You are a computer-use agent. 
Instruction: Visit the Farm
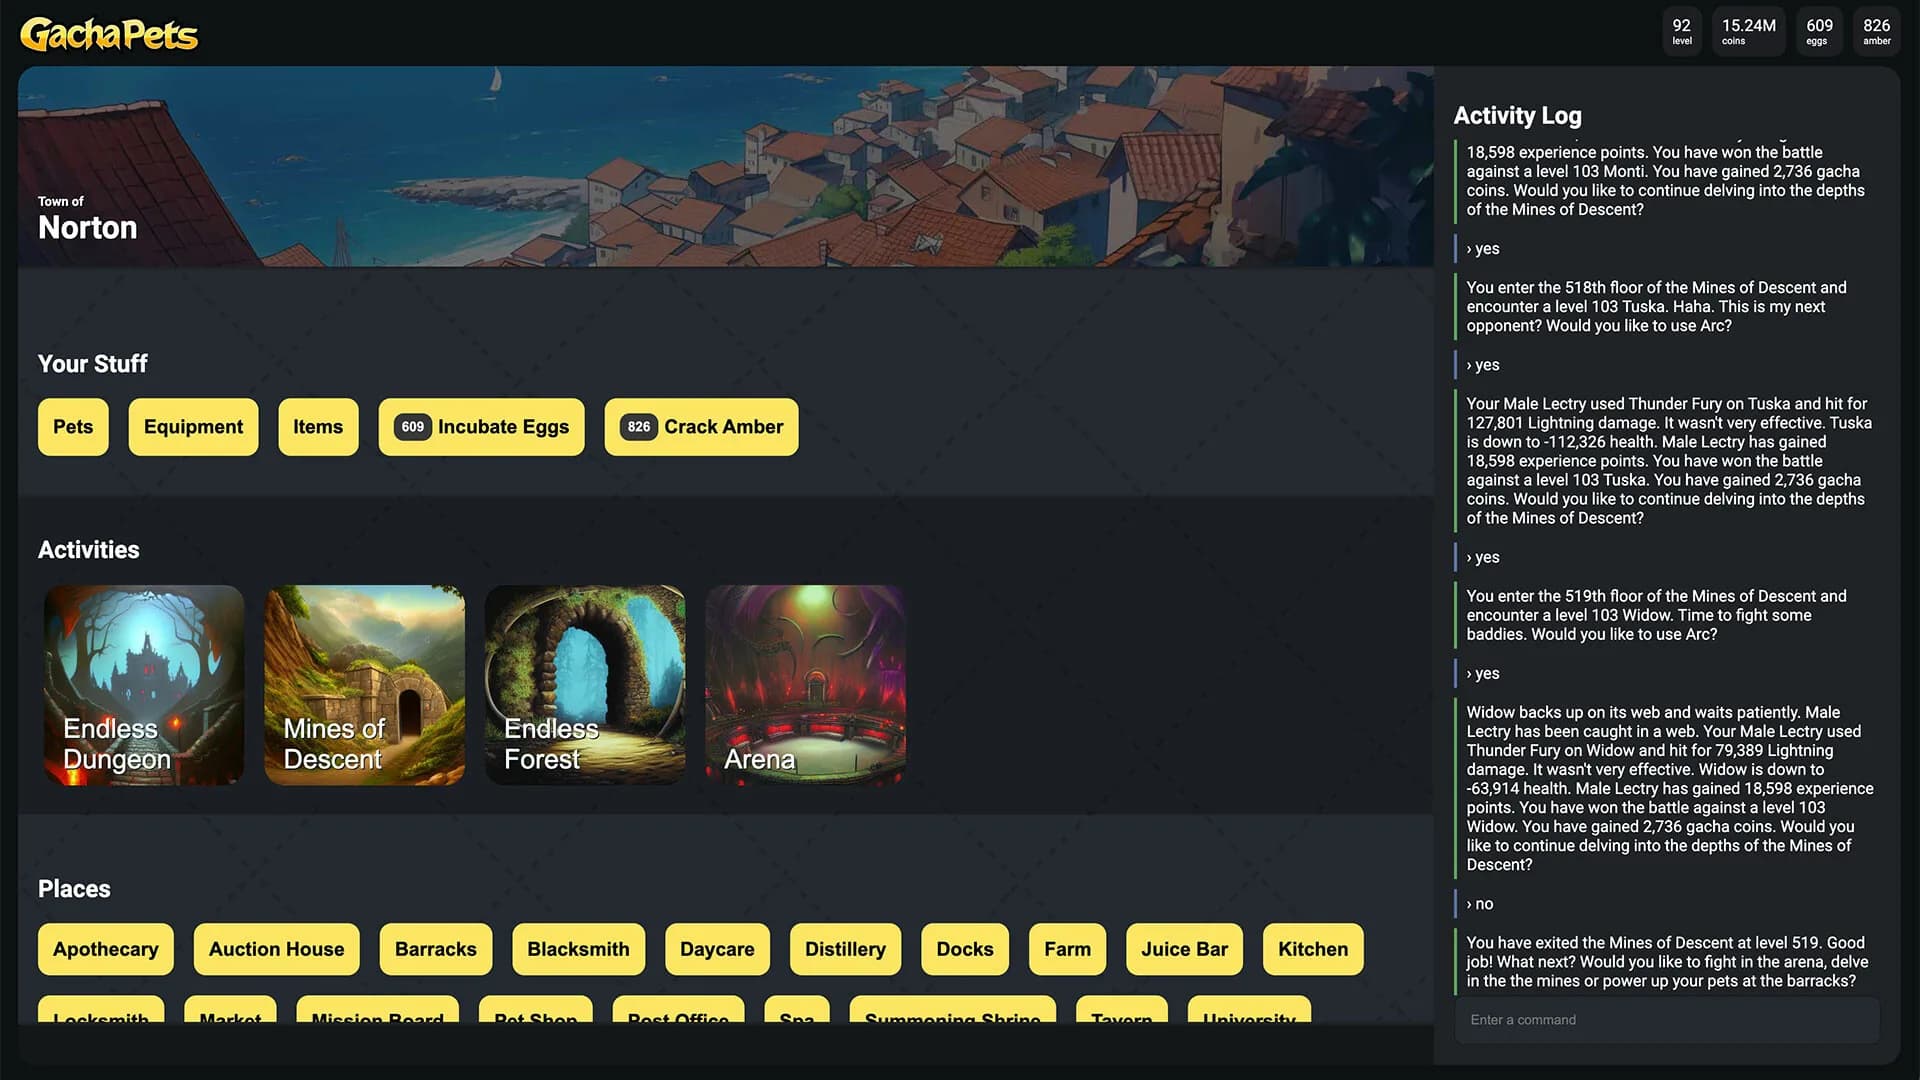pos(1068,949)
